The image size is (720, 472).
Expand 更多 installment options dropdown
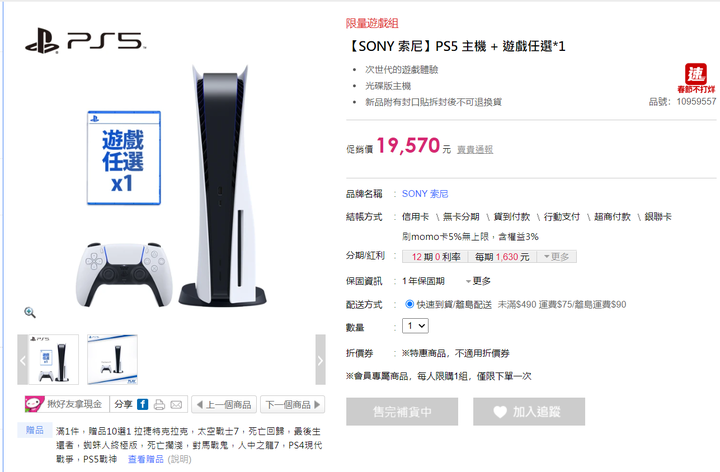pos(557,257)
